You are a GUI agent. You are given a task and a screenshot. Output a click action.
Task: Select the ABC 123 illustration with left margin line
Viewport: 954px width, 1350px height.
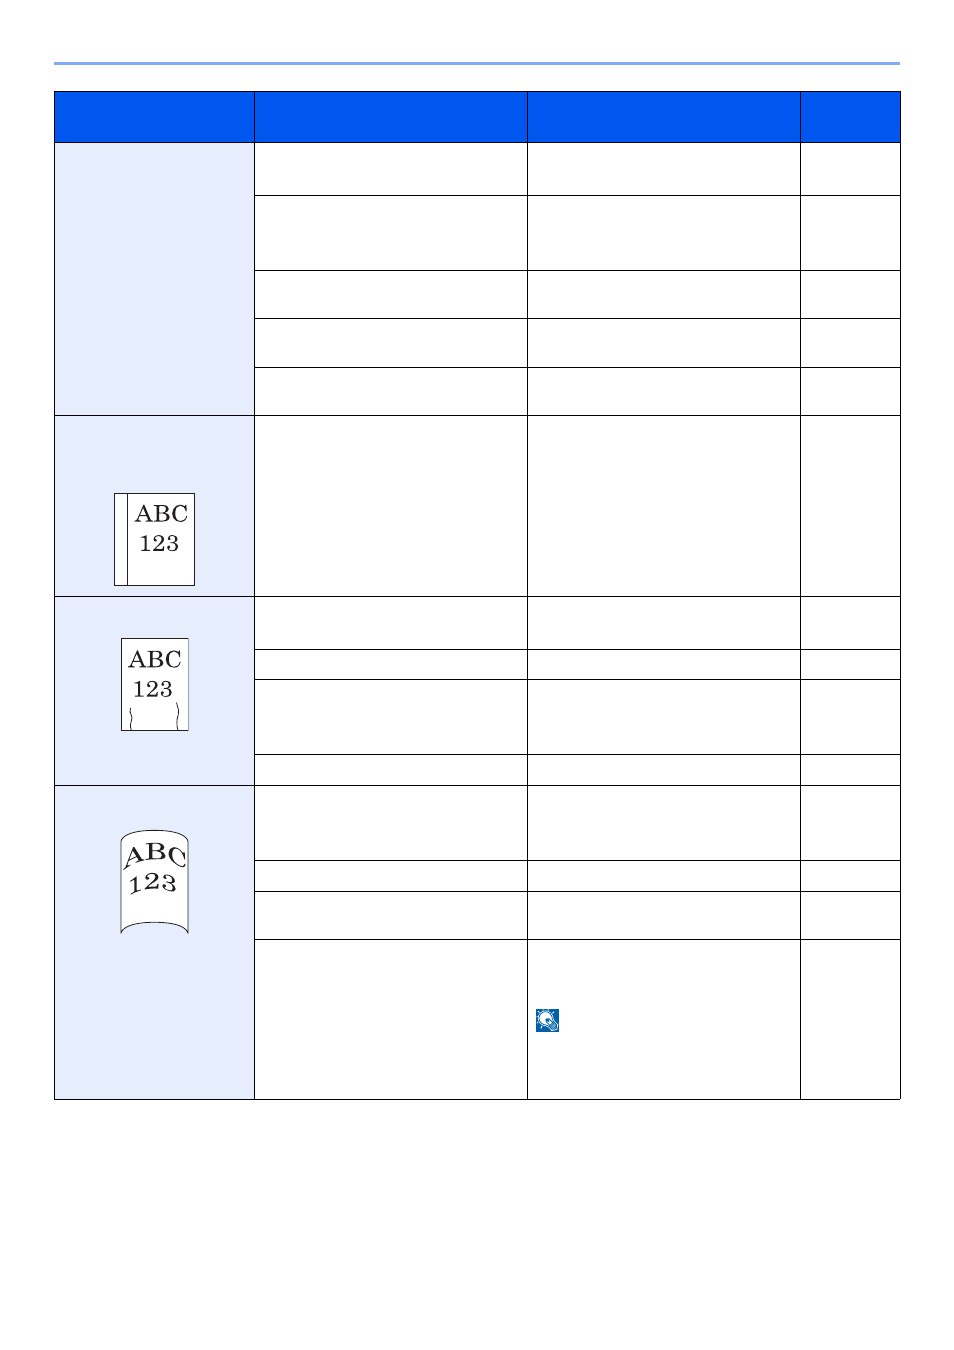tap(155, 539)
